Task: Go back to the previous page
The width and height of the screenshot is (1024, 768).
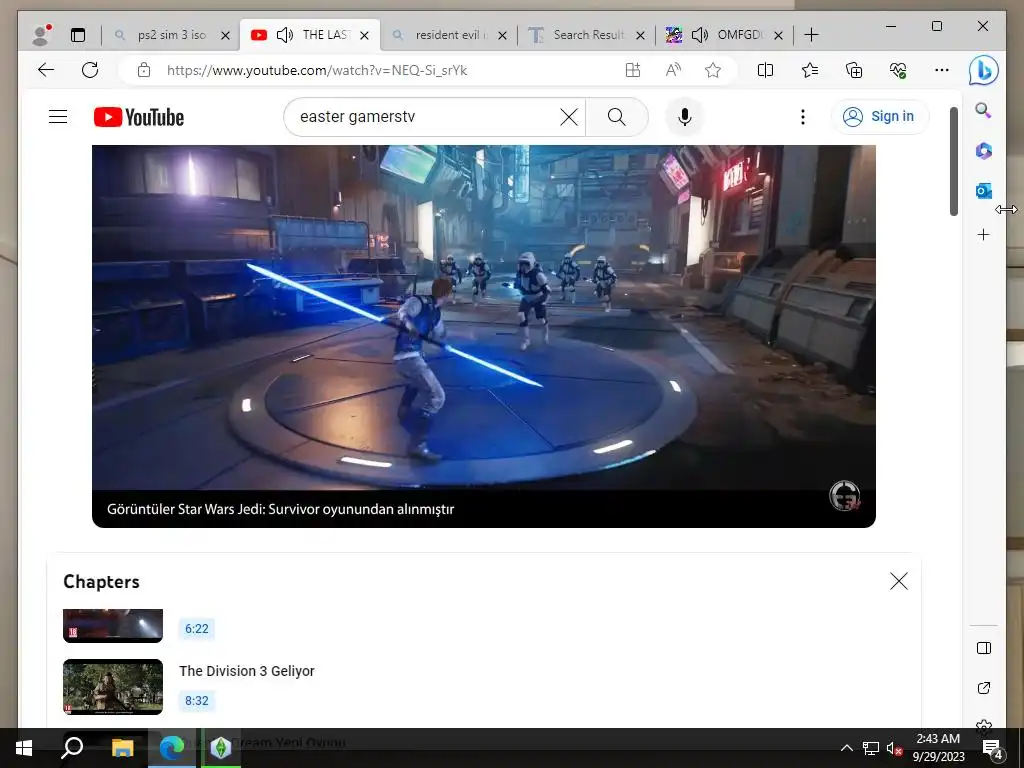Action: (46, 70)
